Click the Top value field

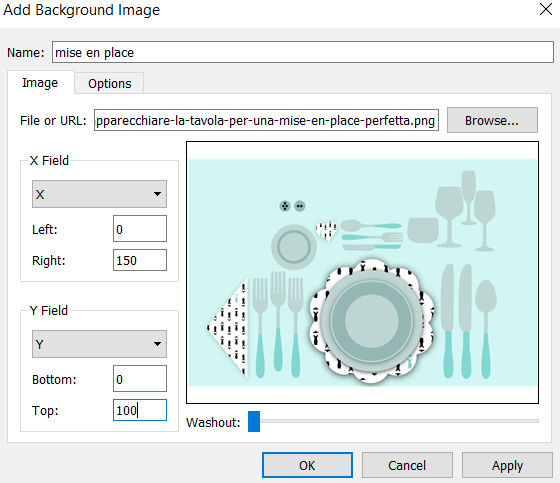[140, 410]
